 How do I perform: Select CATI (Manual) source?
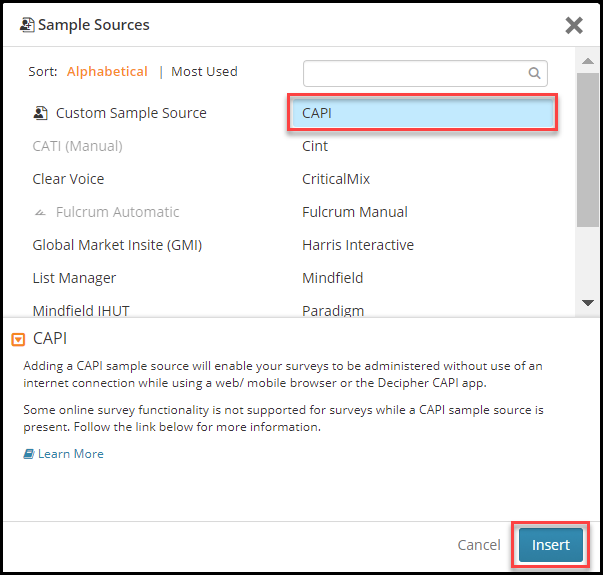tap(77, 146)
